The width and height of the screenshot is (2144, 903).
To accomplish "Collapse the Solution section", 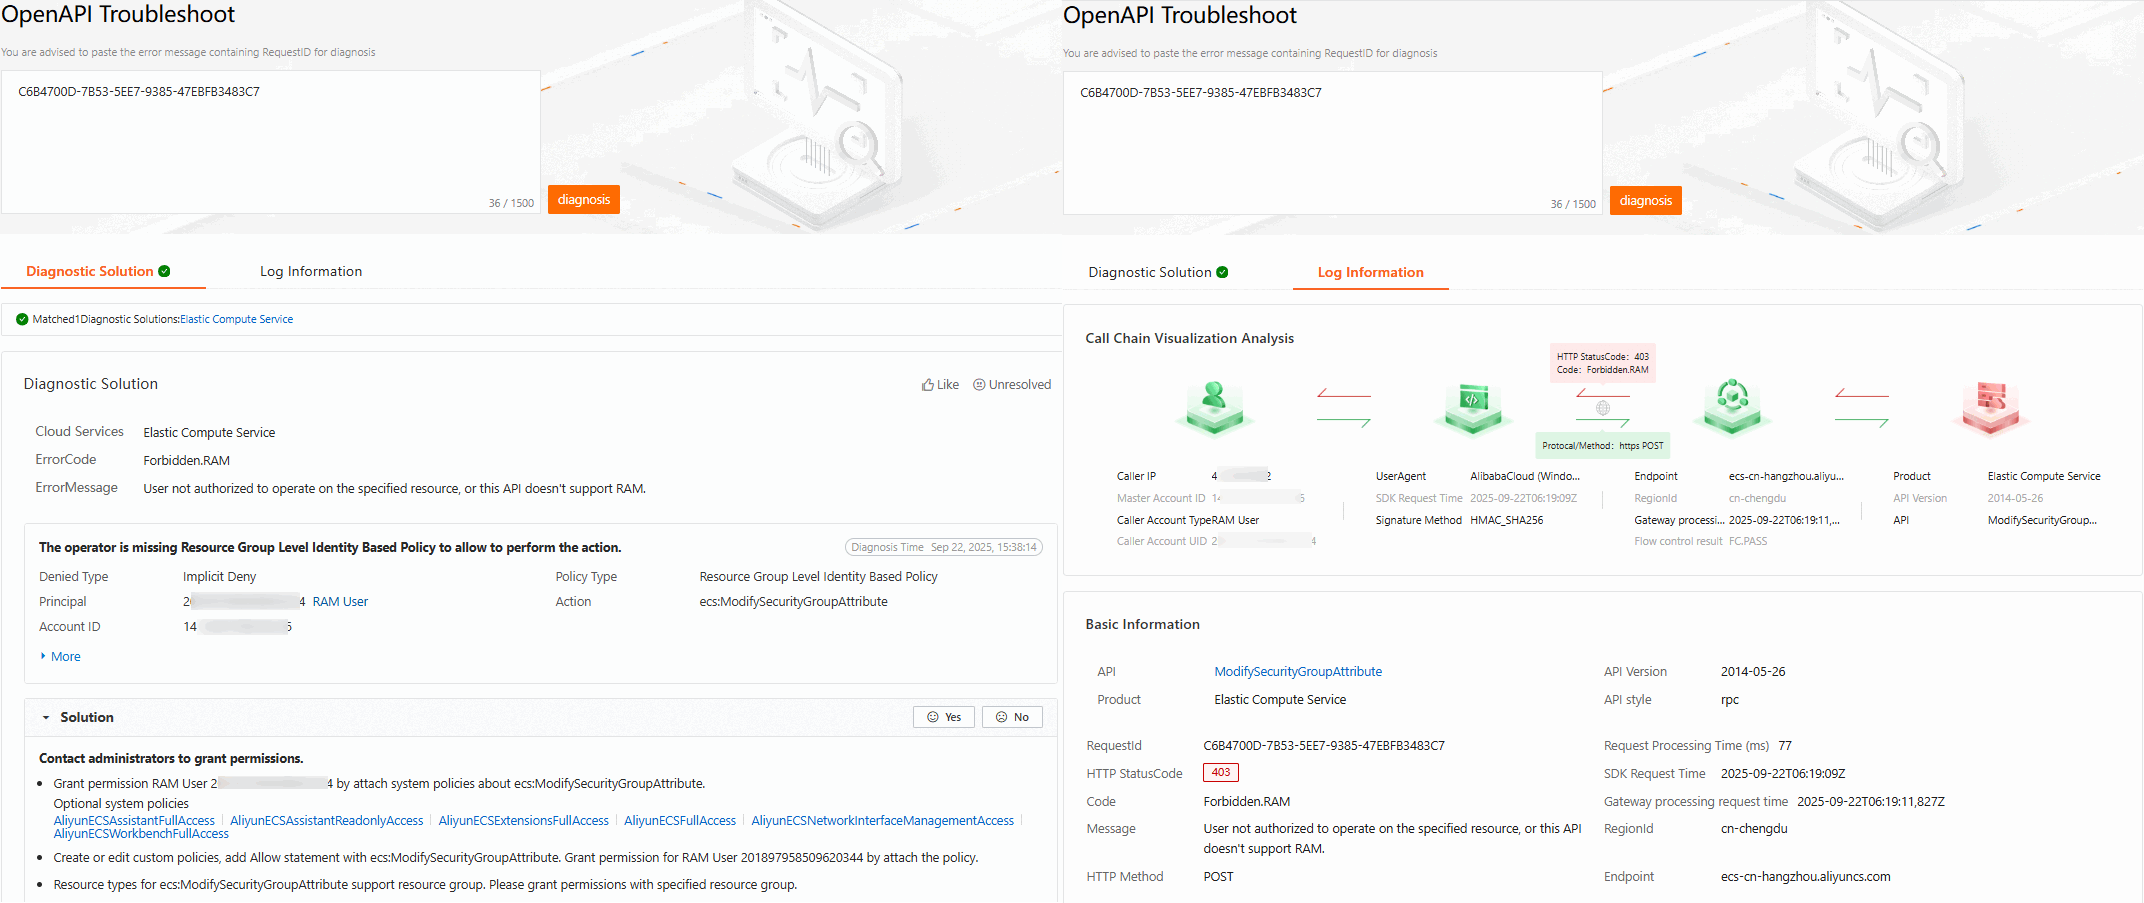I will (x=46, y=718).
